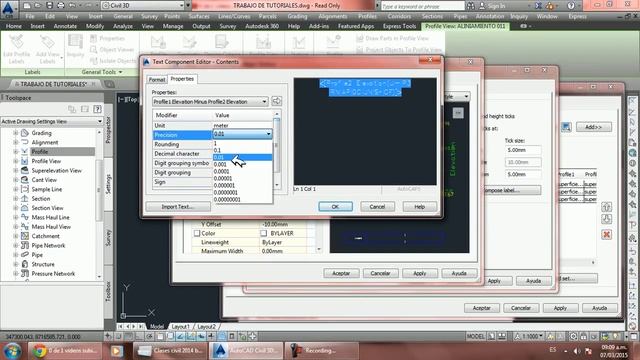The image size is (640, 360).
Task: Click the workspace switching gear icon in status bar
Action: coord(573,337)
